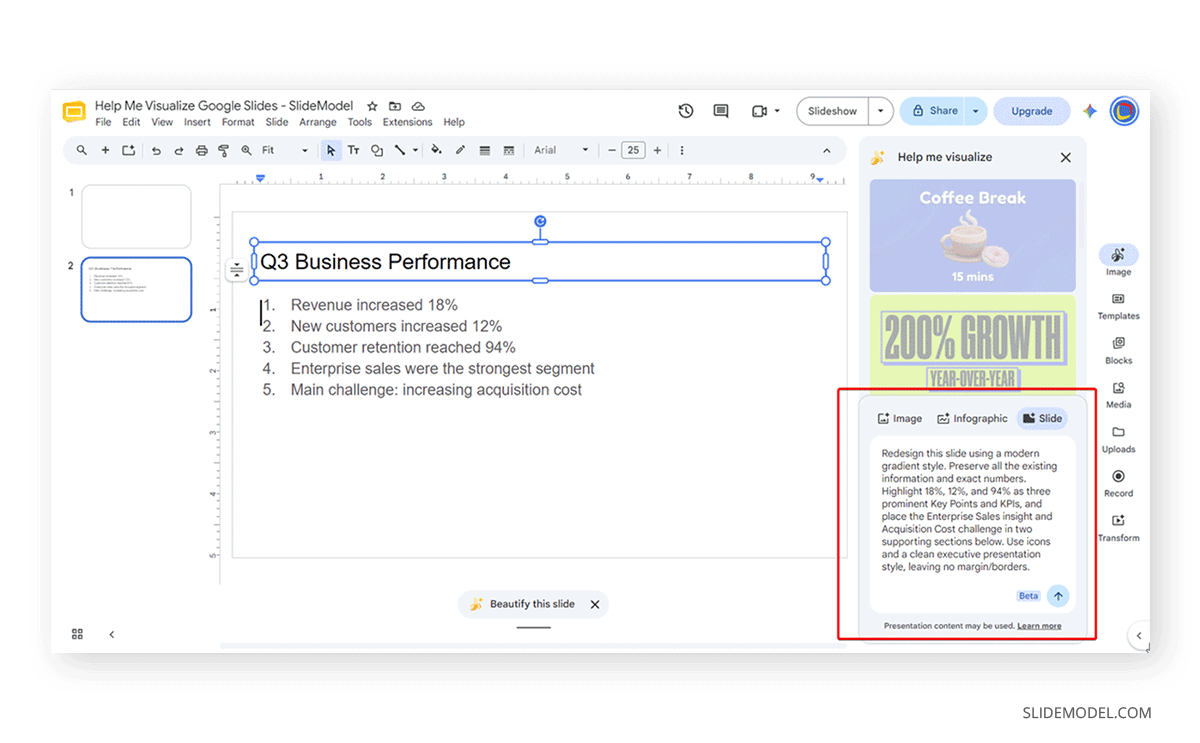1200x743 pixels.
Task: Click the Gemini sparkle icon
Action: tap(1090, 111)
